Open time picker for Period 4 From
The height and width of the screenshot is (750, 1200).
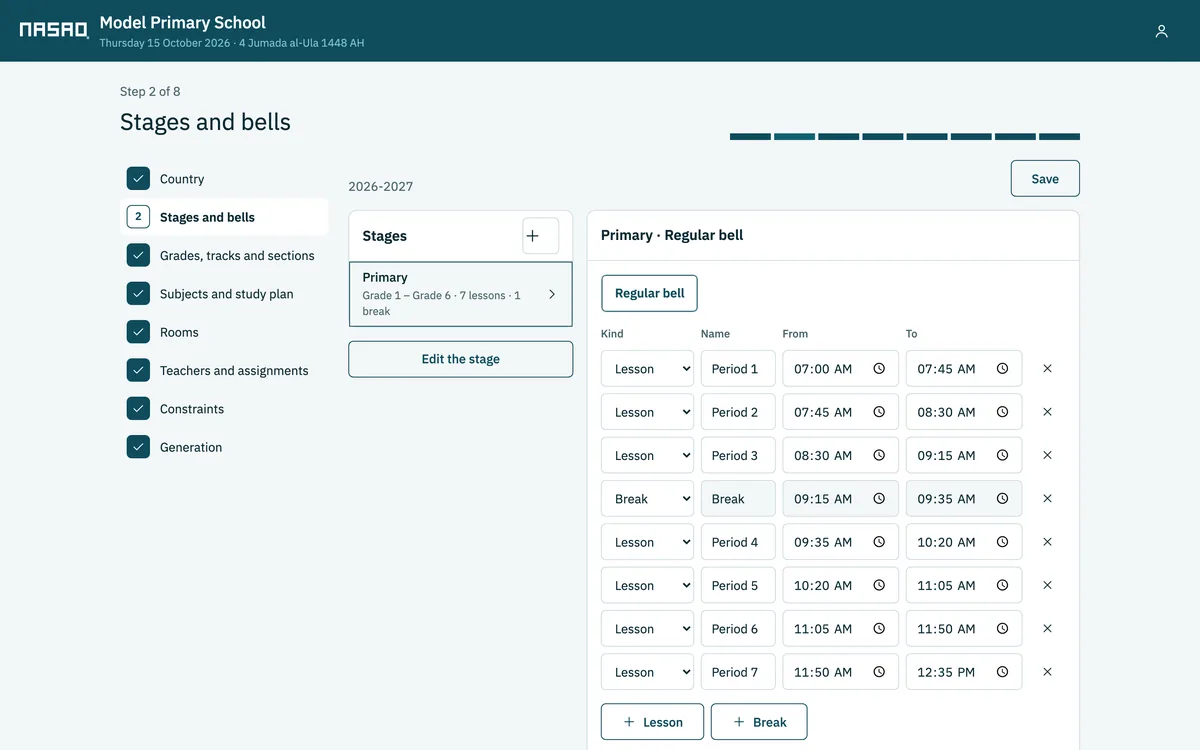click(x=879, y=542)
